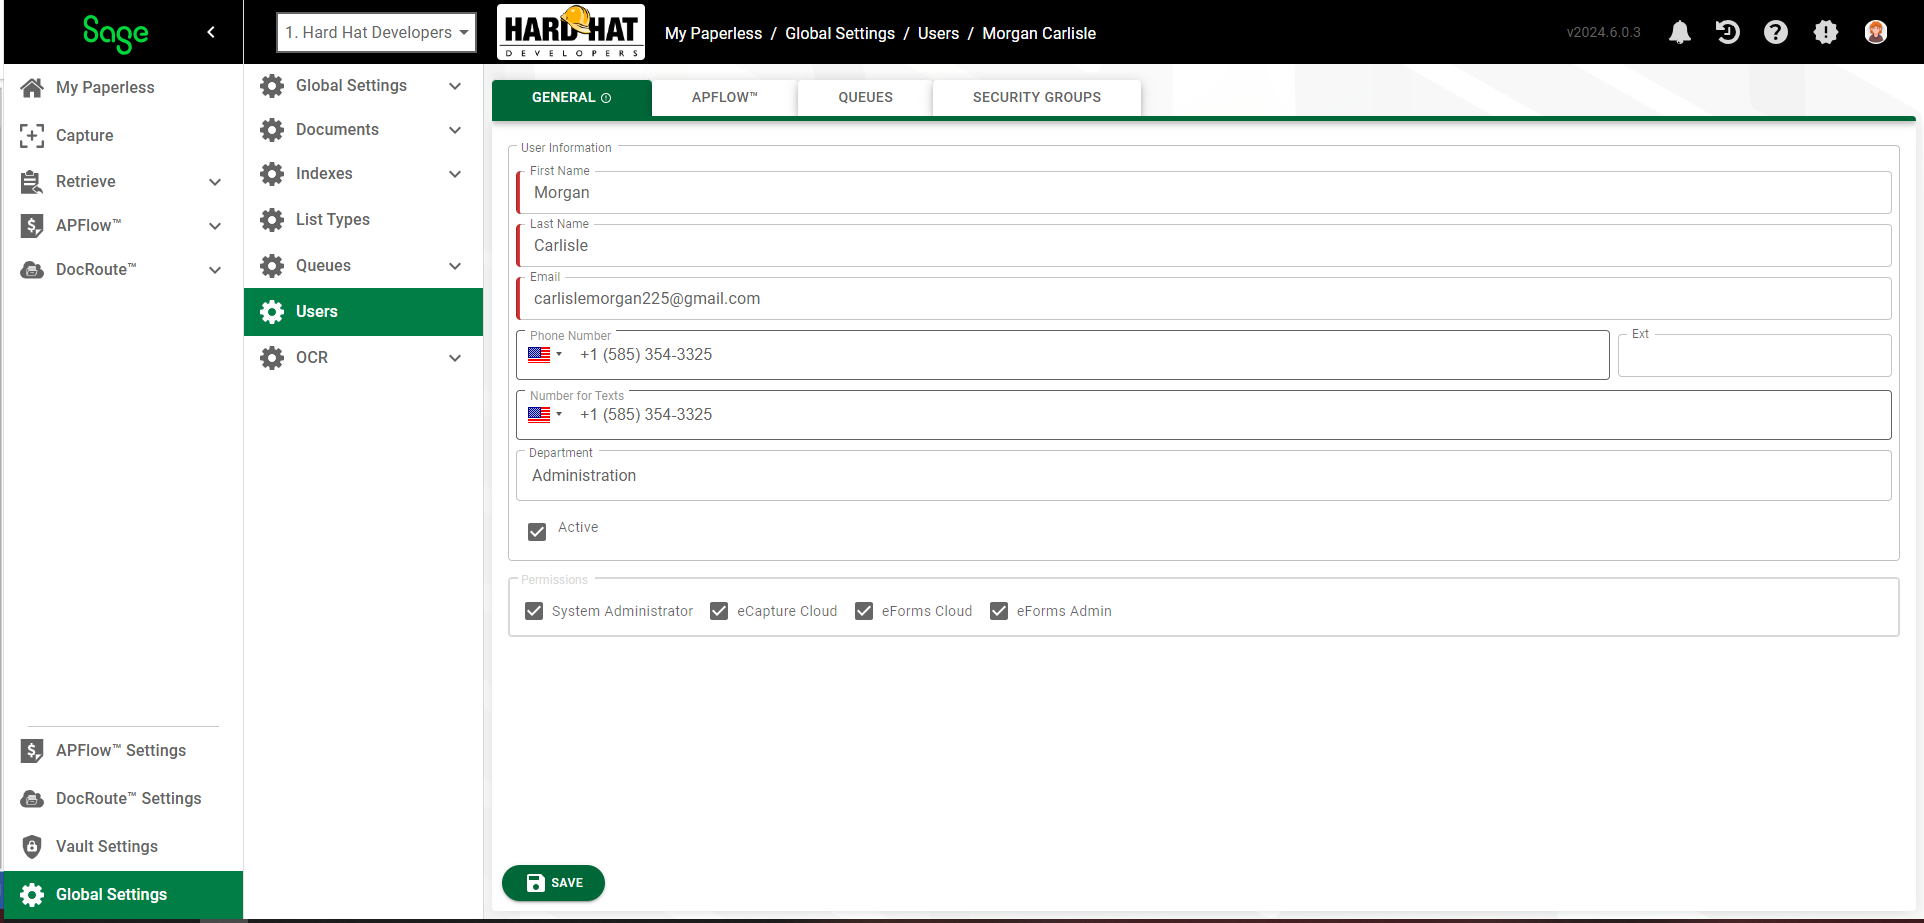Go to Users breadcrumb

click(x=938, y=33)
